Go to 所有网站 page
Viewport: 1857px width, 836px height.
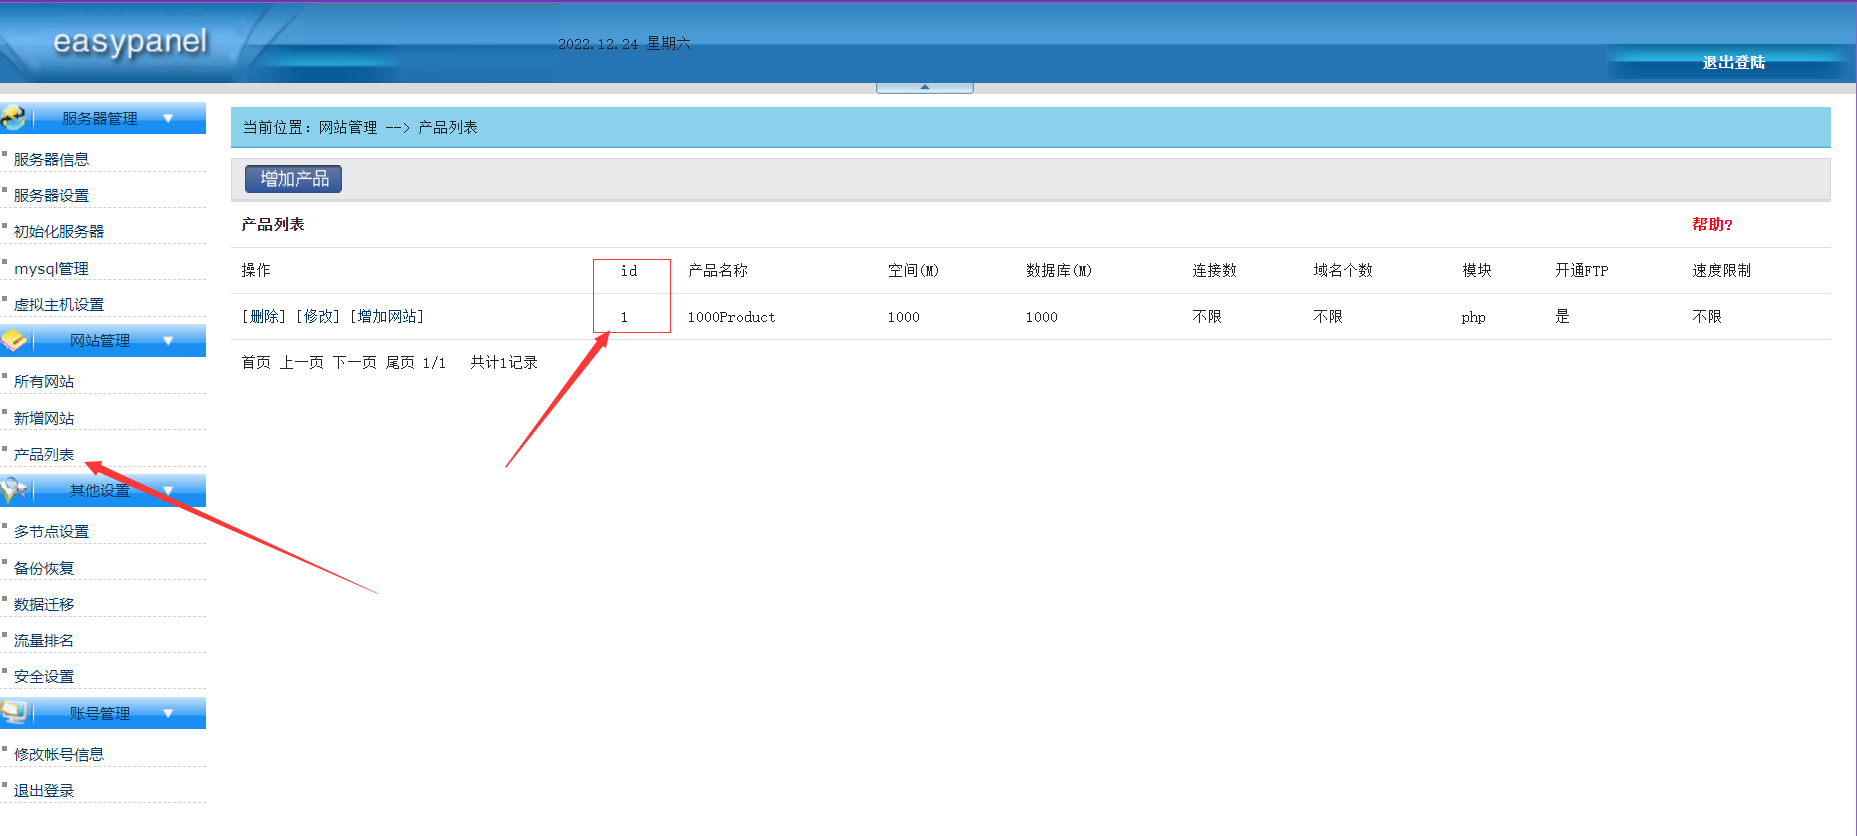tap(44, 382)
